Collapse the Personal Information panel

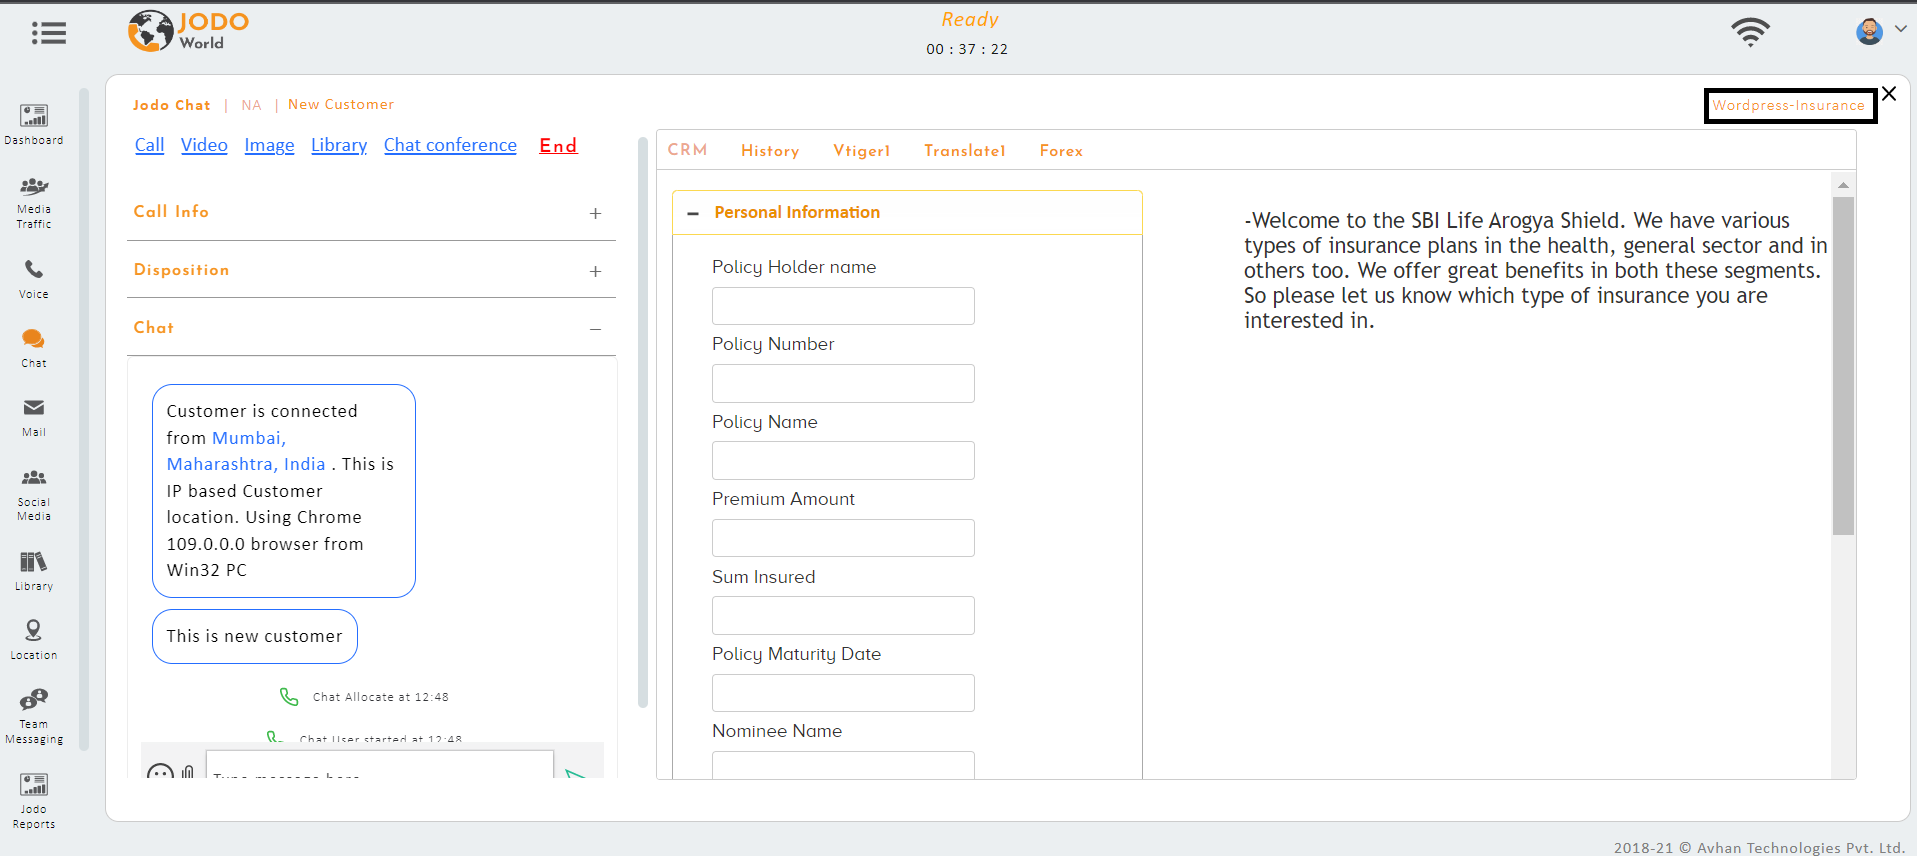coord(693,213)
